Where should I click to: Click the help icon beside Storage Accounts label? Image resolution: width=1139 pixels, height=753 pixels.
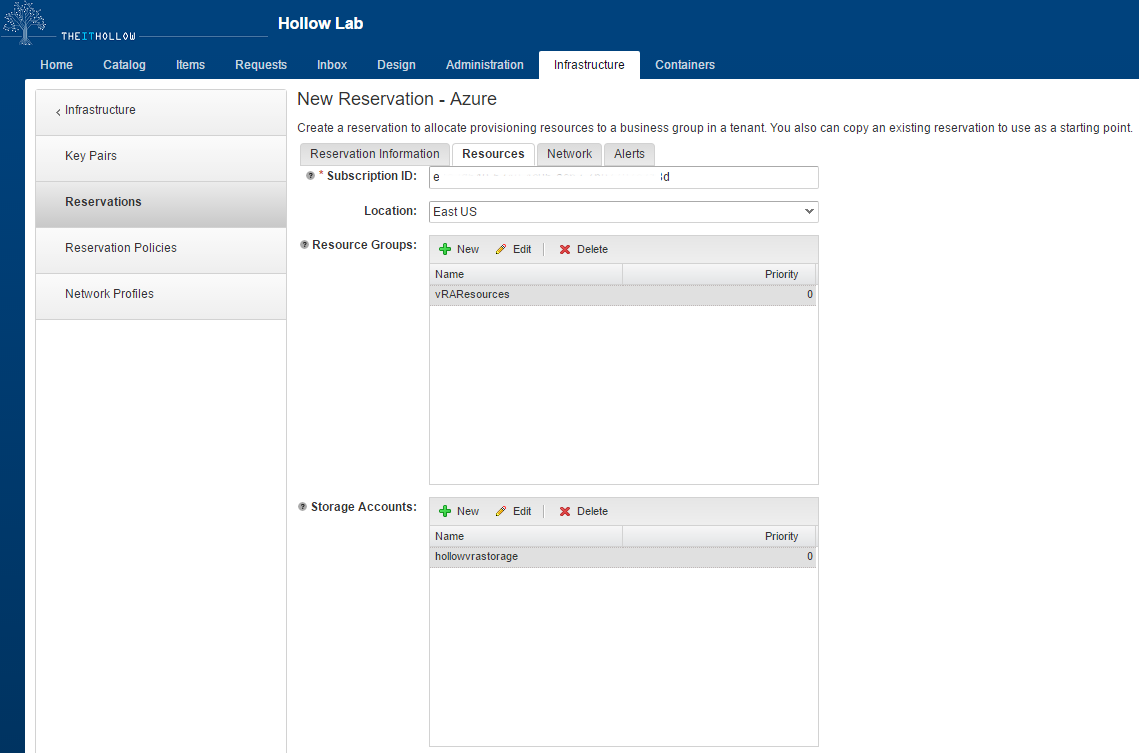303,507
